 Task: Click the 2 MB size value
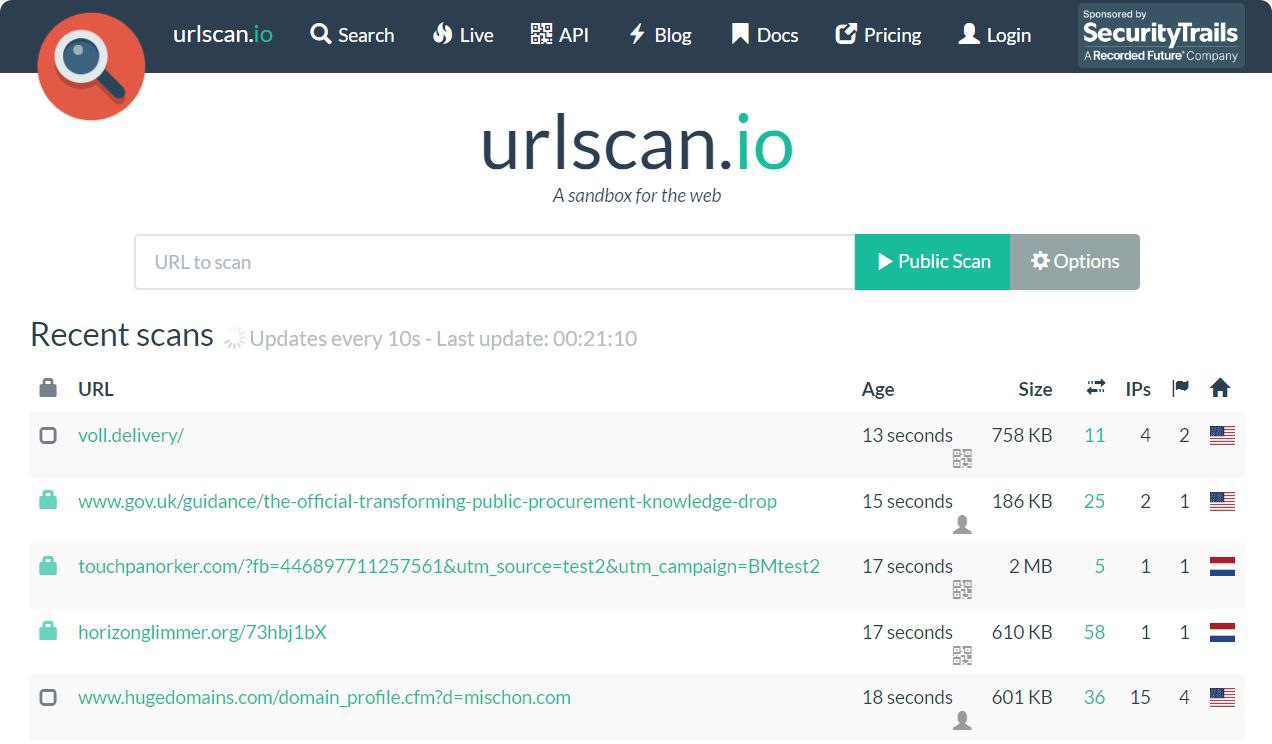[1031, 566]
